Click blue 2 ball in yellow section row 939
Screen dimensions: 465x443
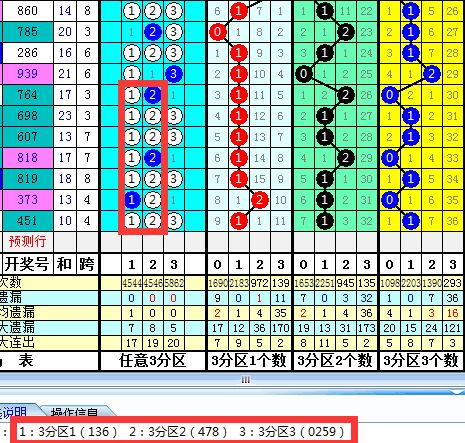tap(431, 74)
